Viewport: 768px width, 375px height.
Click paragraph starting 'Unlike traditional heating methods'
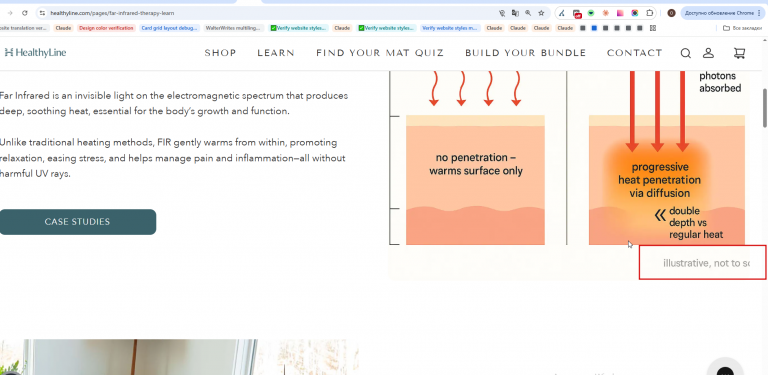[x=172, y=158]
